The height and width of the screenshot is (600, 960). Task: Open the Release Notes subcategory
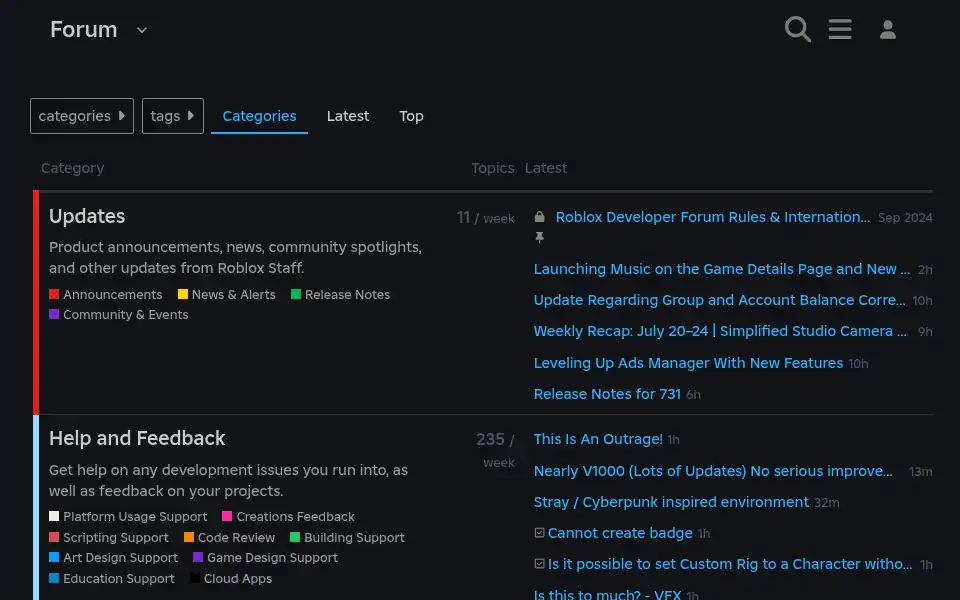[x=347, y=294]
